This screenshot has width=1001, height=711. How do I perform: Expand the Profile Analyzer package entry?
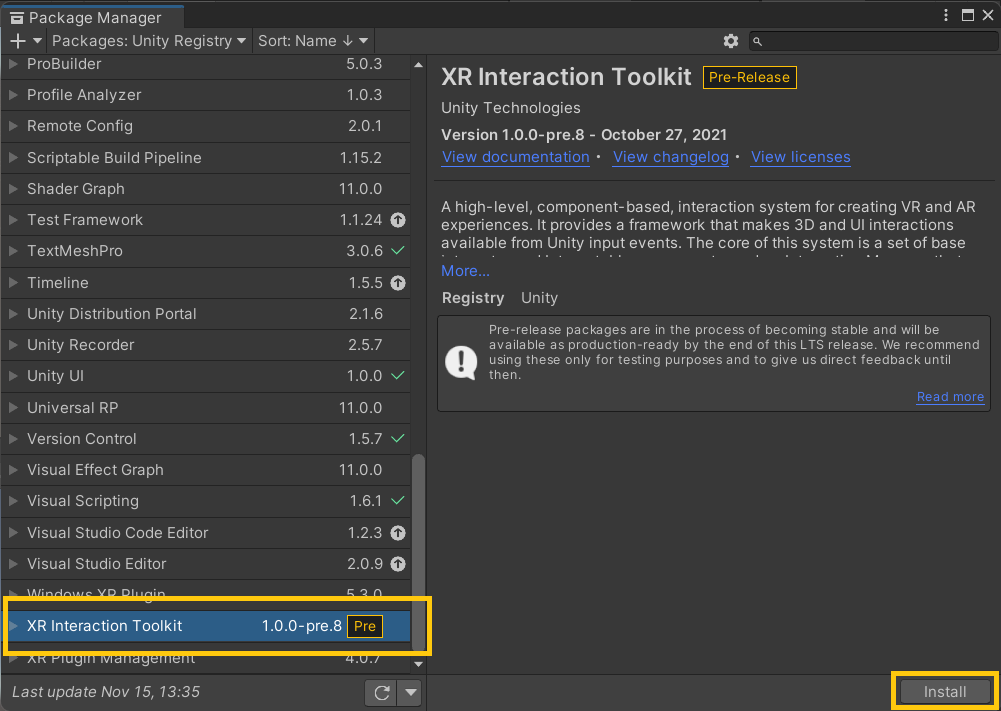point(13,94)
